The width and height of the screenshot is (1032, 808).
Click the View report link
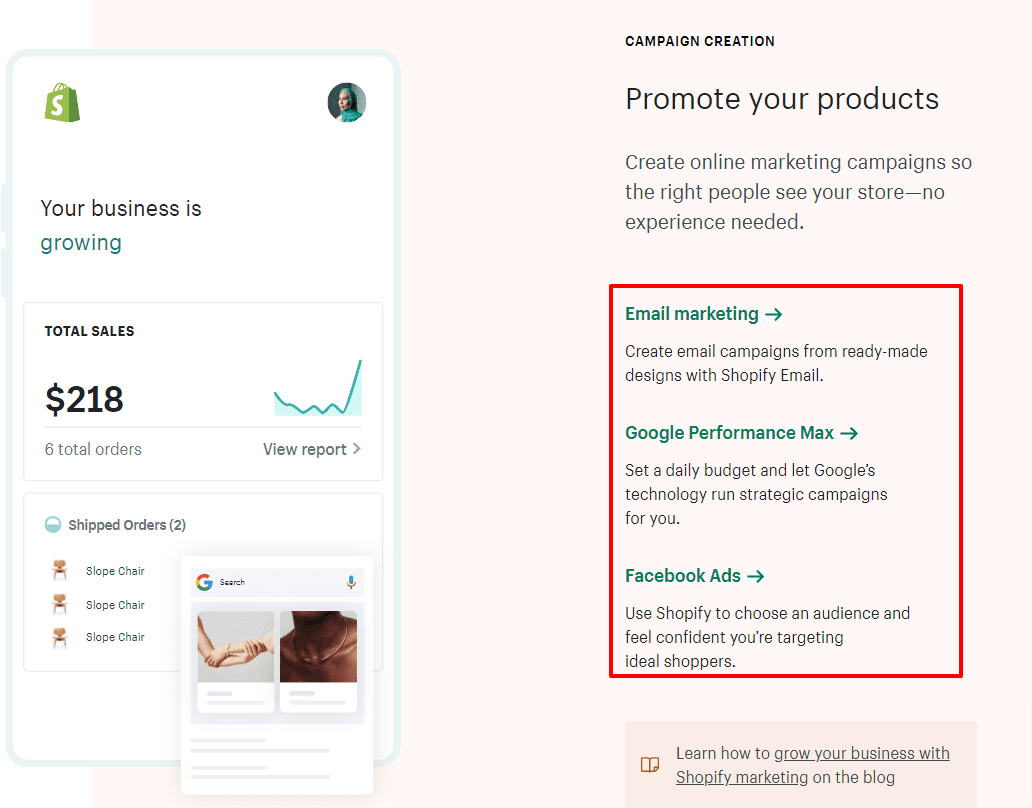pyautogui.click(x=305, y=449)
